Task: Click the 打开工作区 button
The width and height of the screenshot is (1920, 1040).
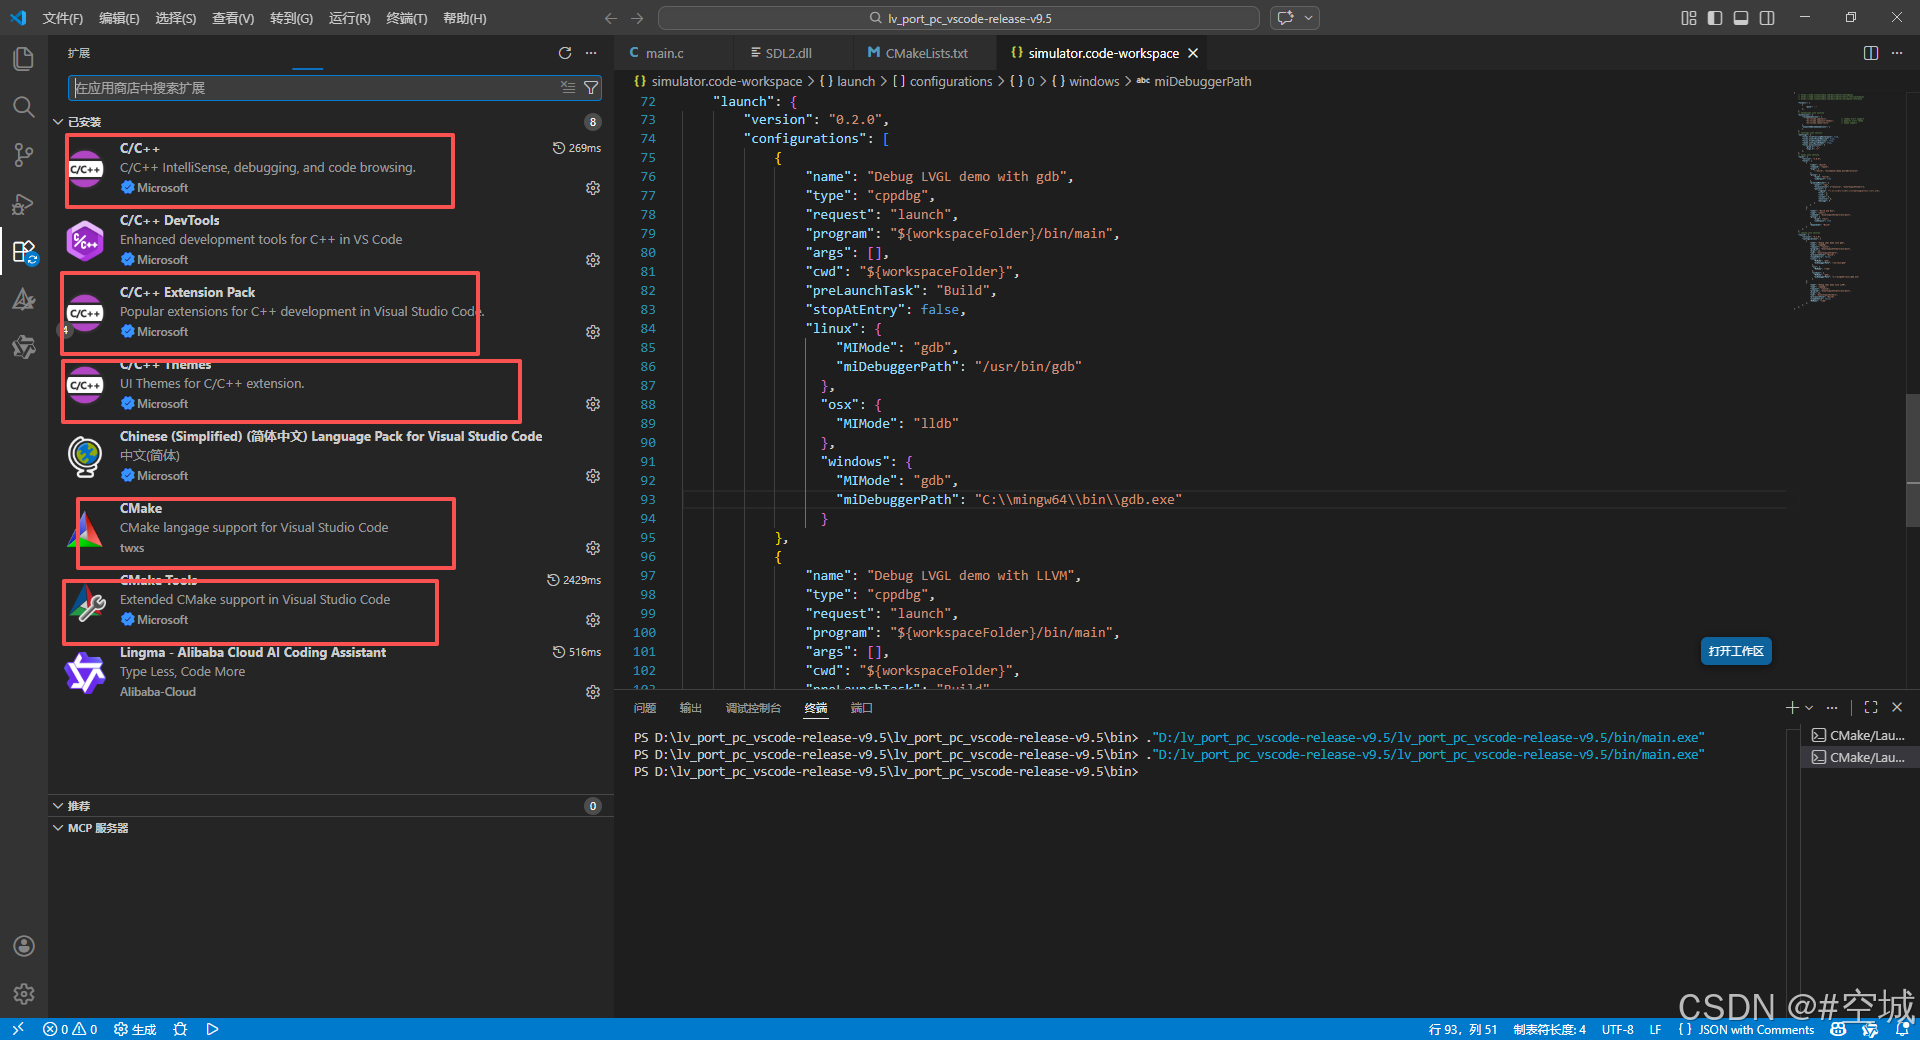Action: click(x=1736, y=651)
